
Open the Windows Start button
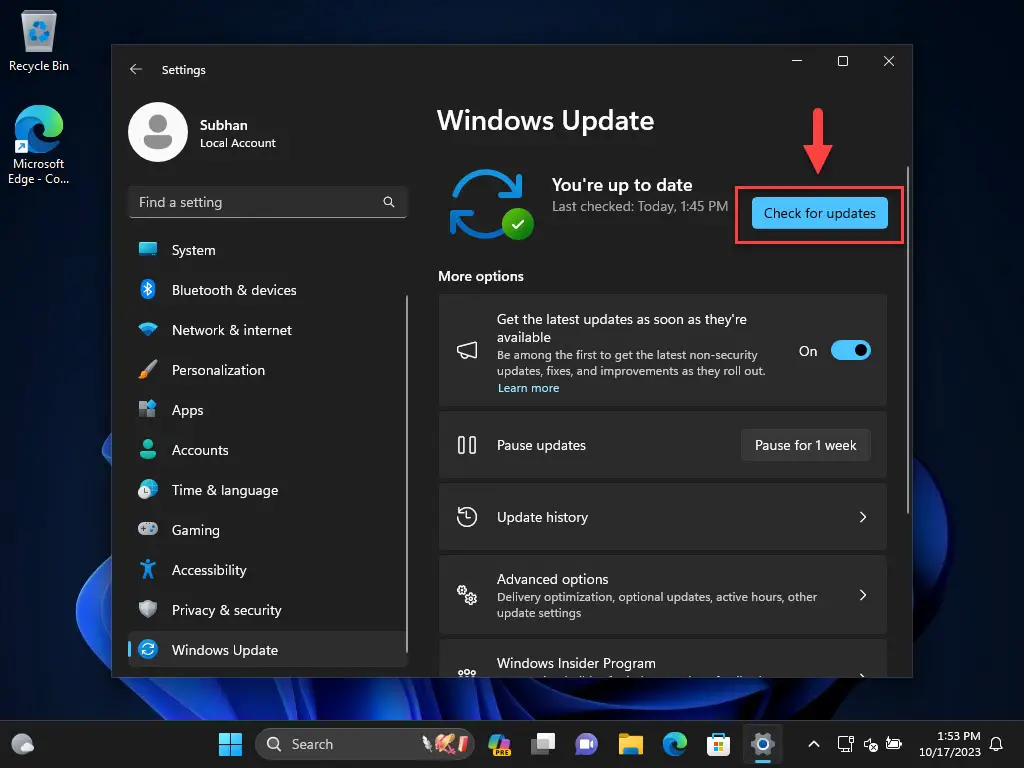pyautogui.click(x=230, y=744)
